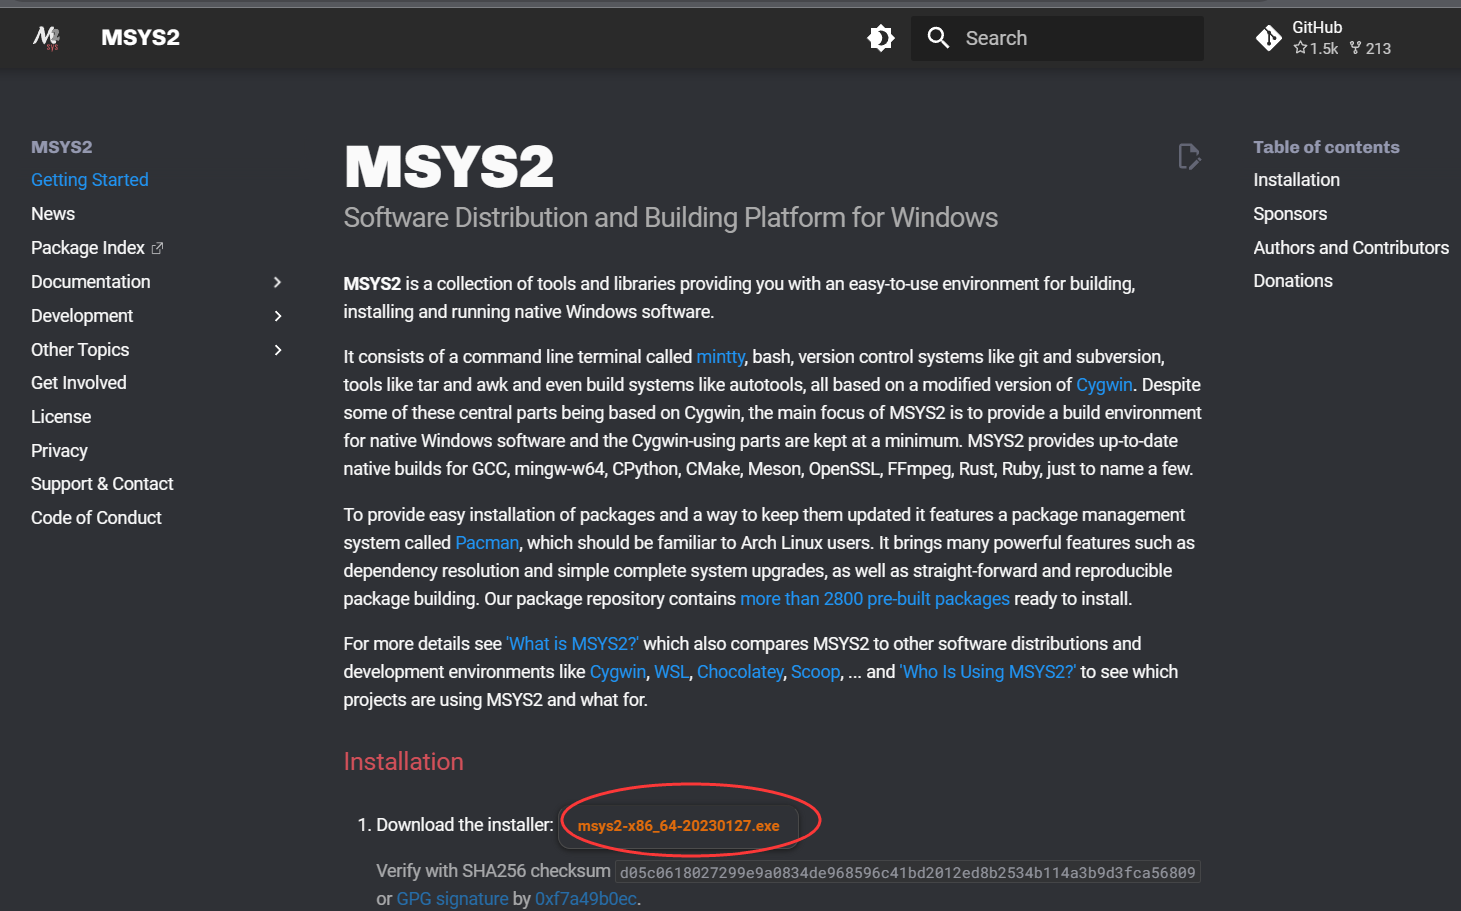Image resolution: width=1461 pixels, height=911 pixels.
Task: Open the mintty link
Action: pos(720,357)
